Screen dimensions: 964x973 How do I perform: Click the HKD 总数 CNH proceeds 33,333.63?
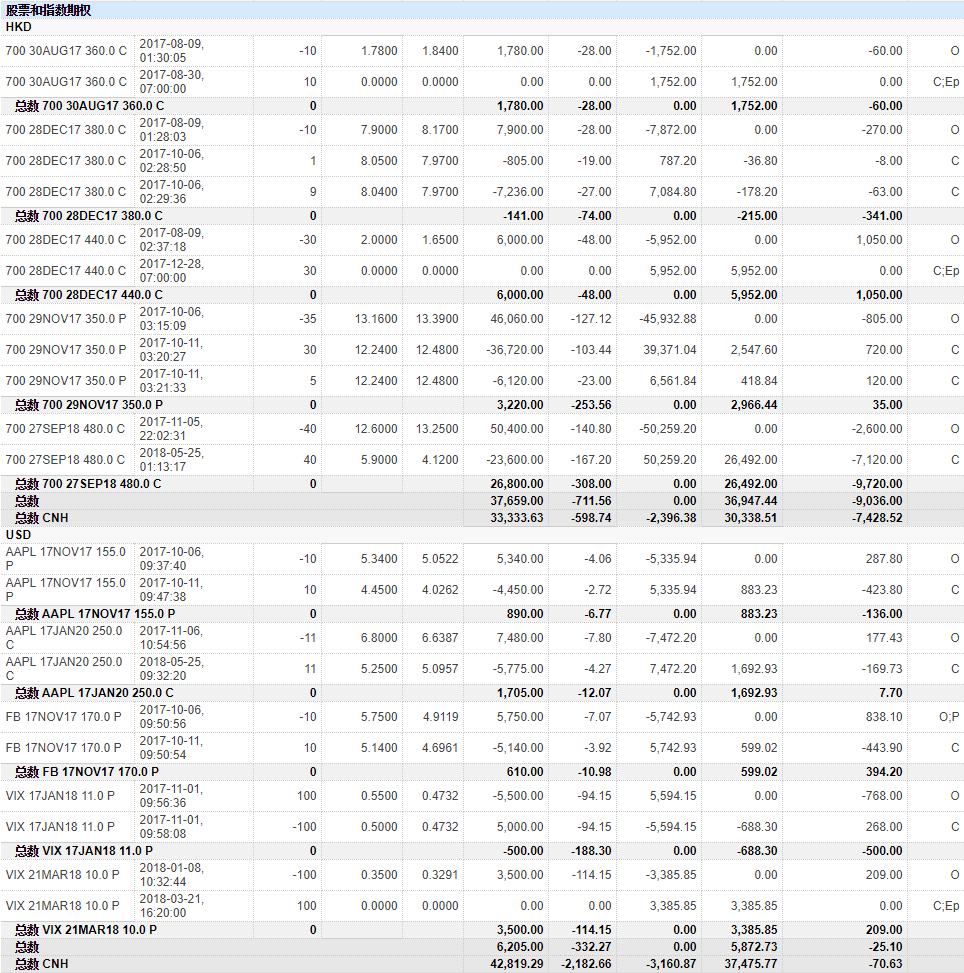point(516,518)
